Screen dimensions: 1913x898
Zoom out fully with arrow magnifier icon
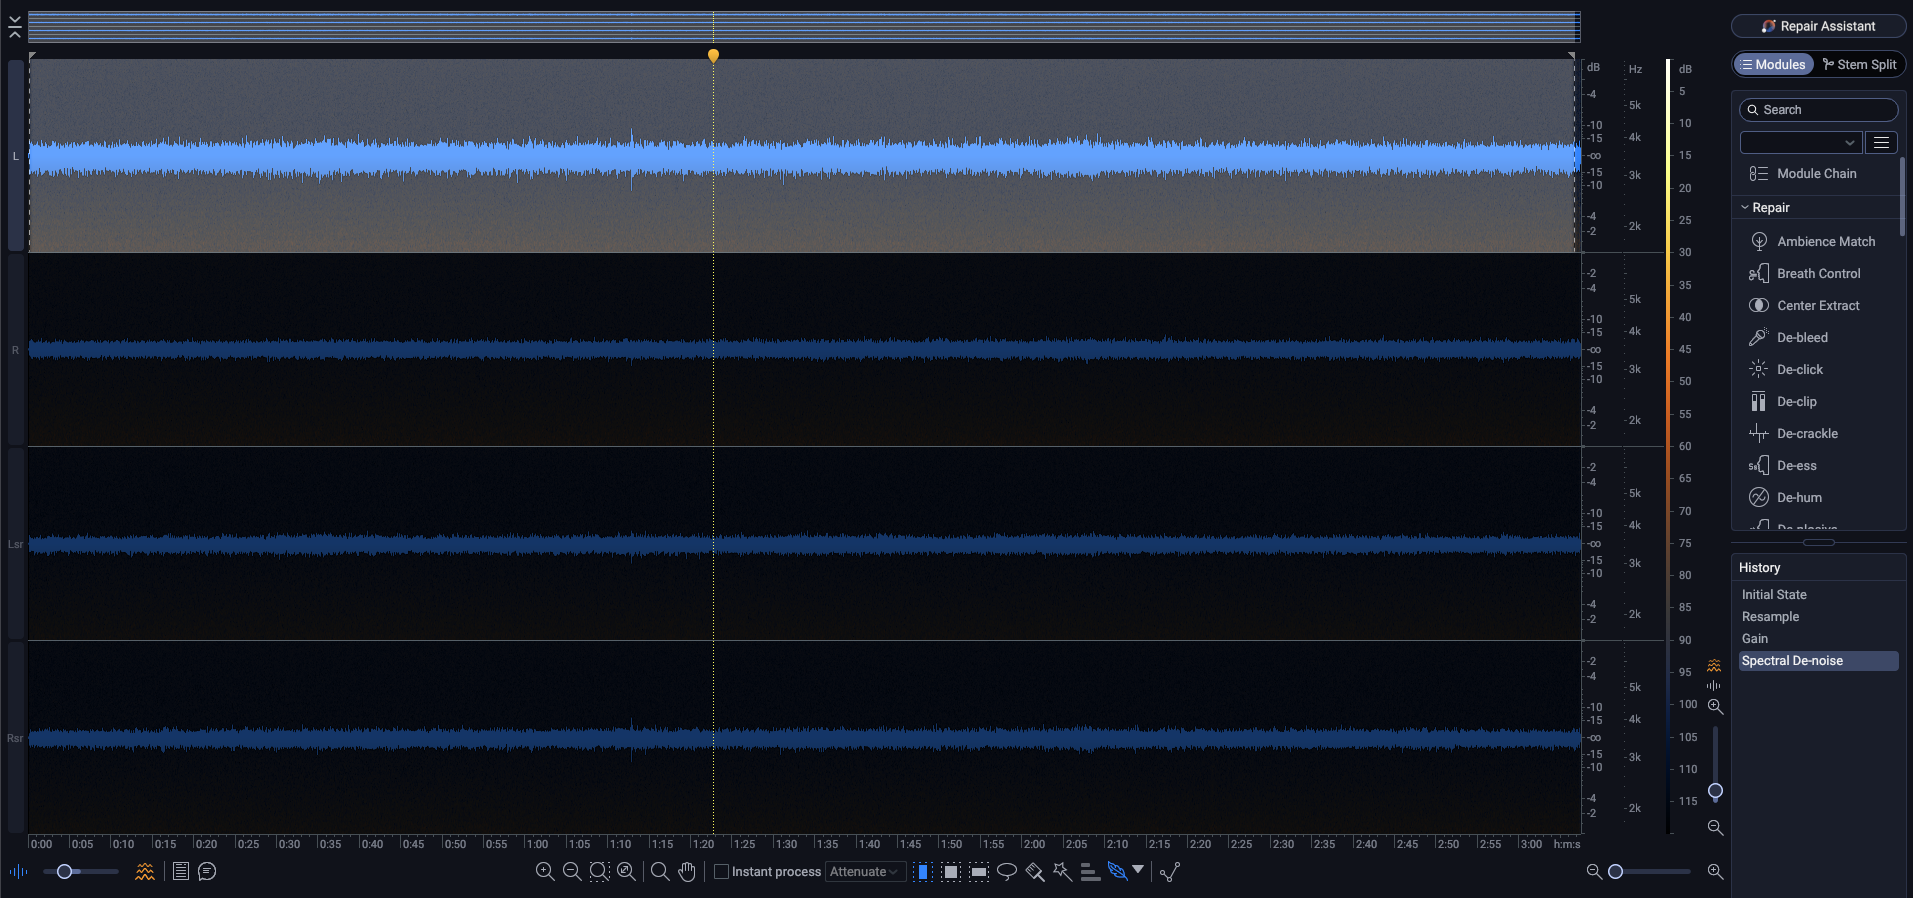pyautogui.click(x=626, y=872)
